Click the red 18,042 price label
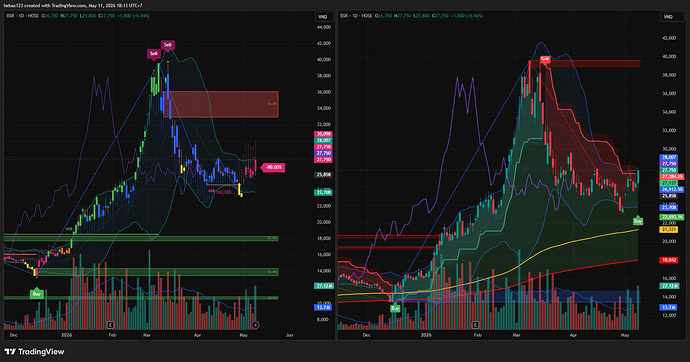The image size is (690, 362). (x=669, y=260)
